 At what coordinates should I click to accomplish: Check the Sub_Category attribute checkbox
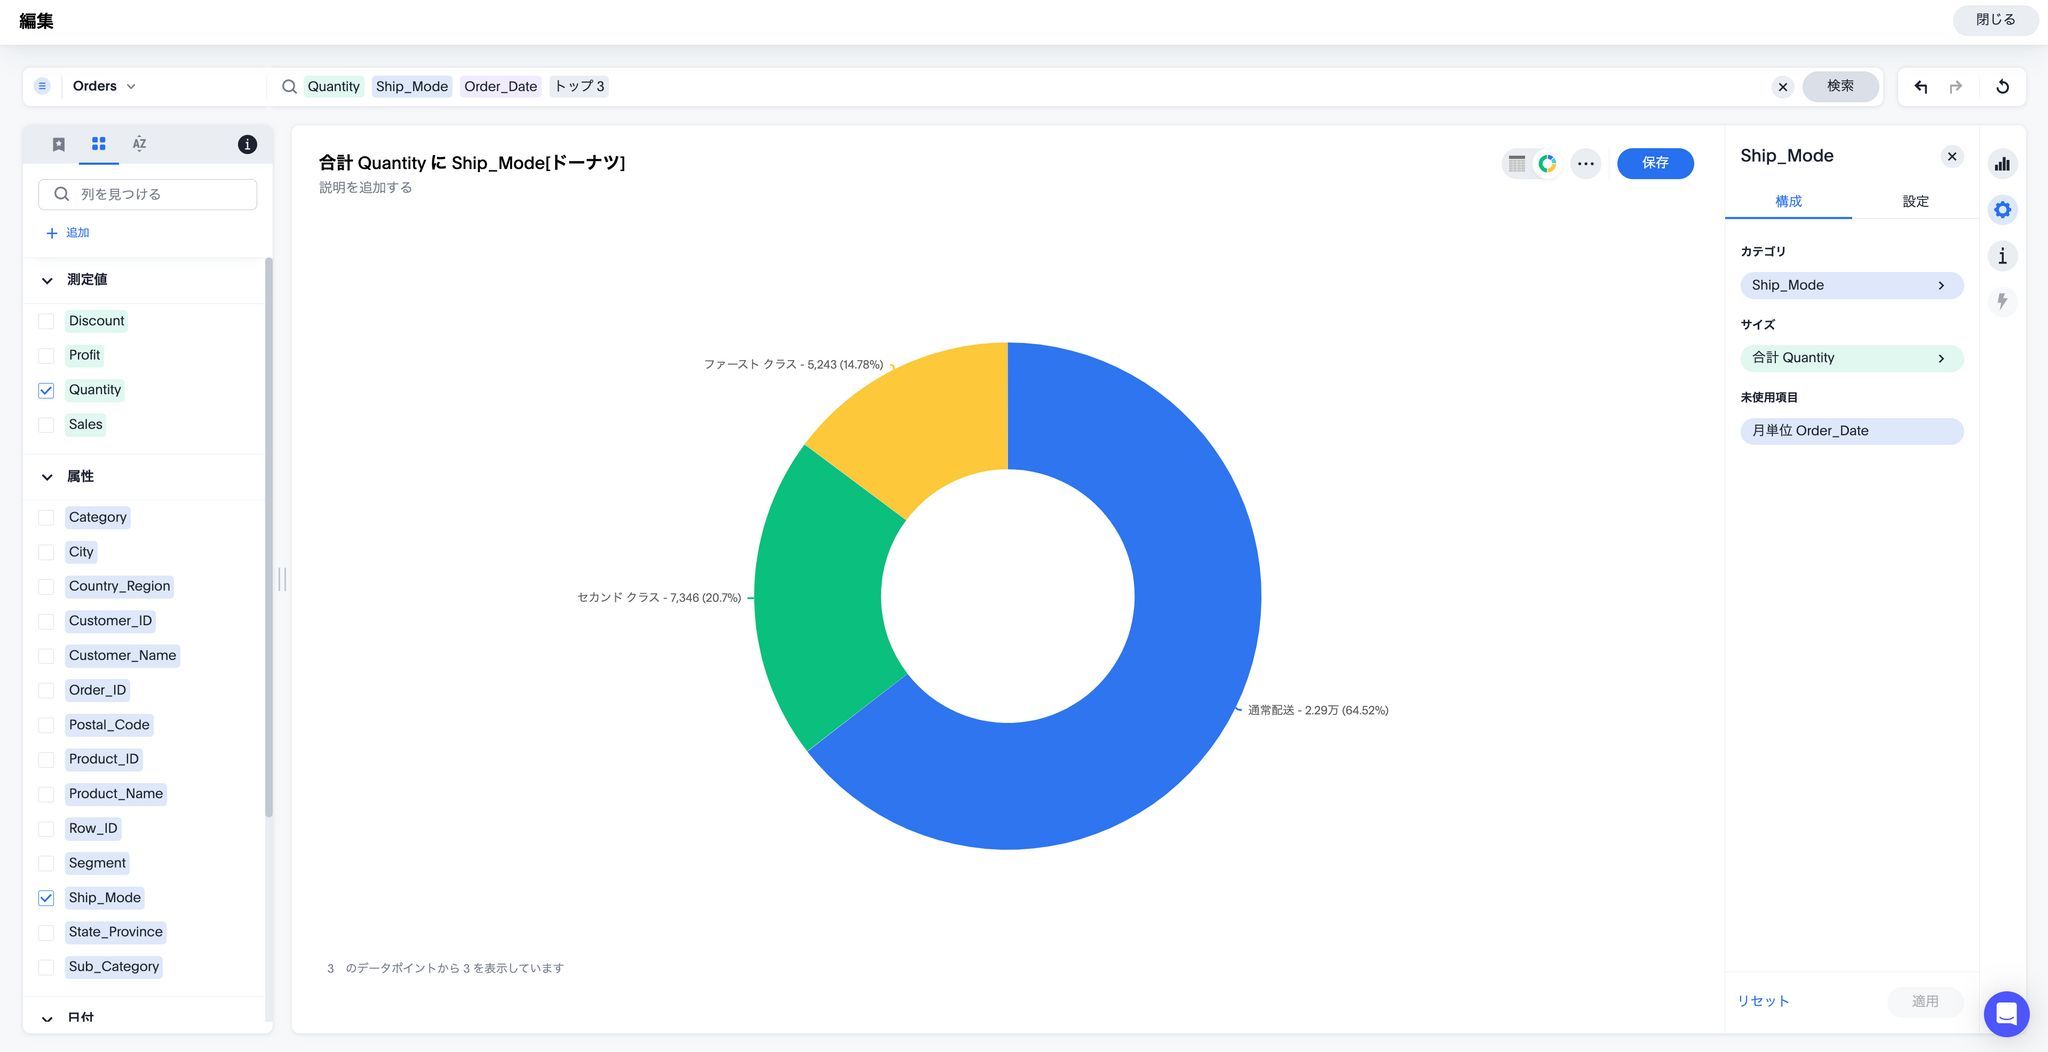point(46,967)
